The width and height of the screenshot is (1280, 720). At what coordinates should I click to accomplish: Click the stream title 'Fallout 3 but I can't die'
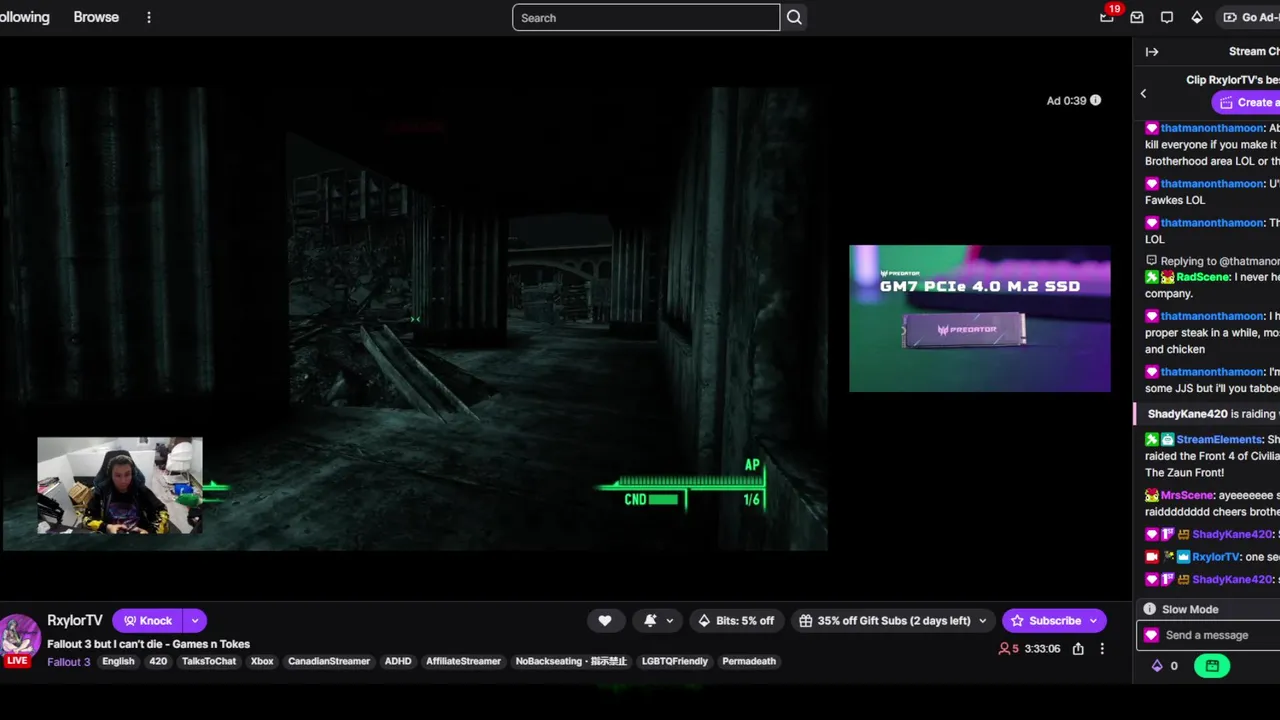(x=148, y=644)
